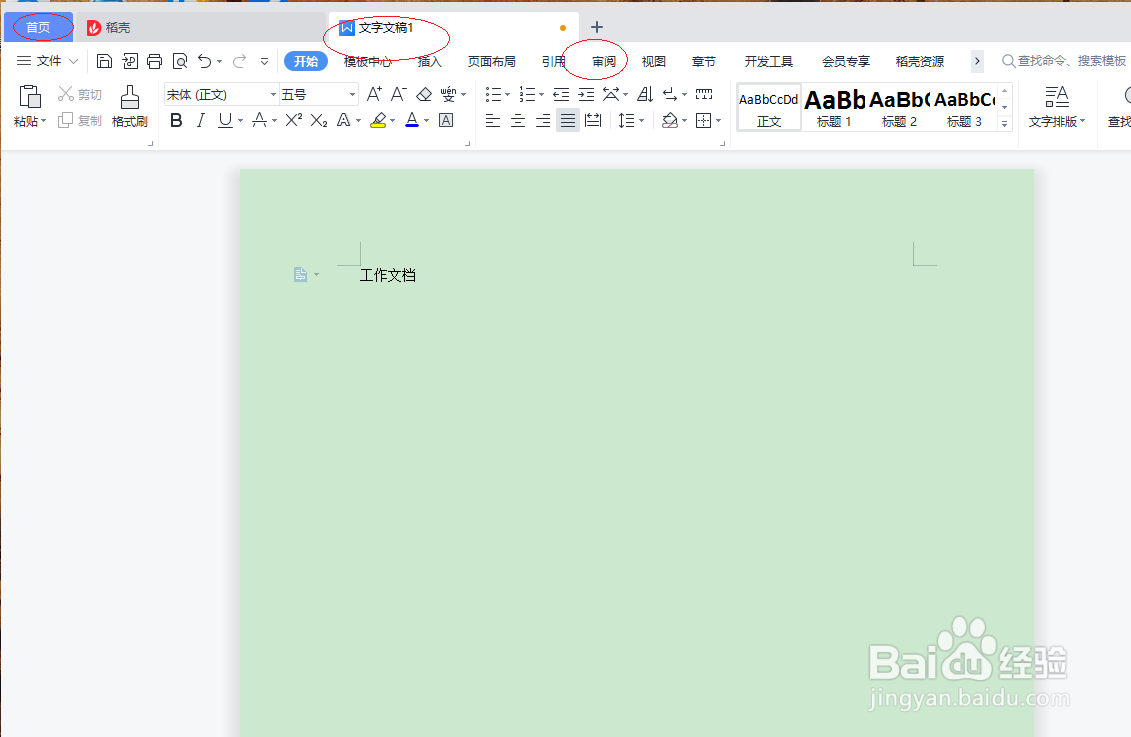The image size is (1131, 737).
Task: Open the customize quick access toolbar dropdown
Action: pos(265,61)
